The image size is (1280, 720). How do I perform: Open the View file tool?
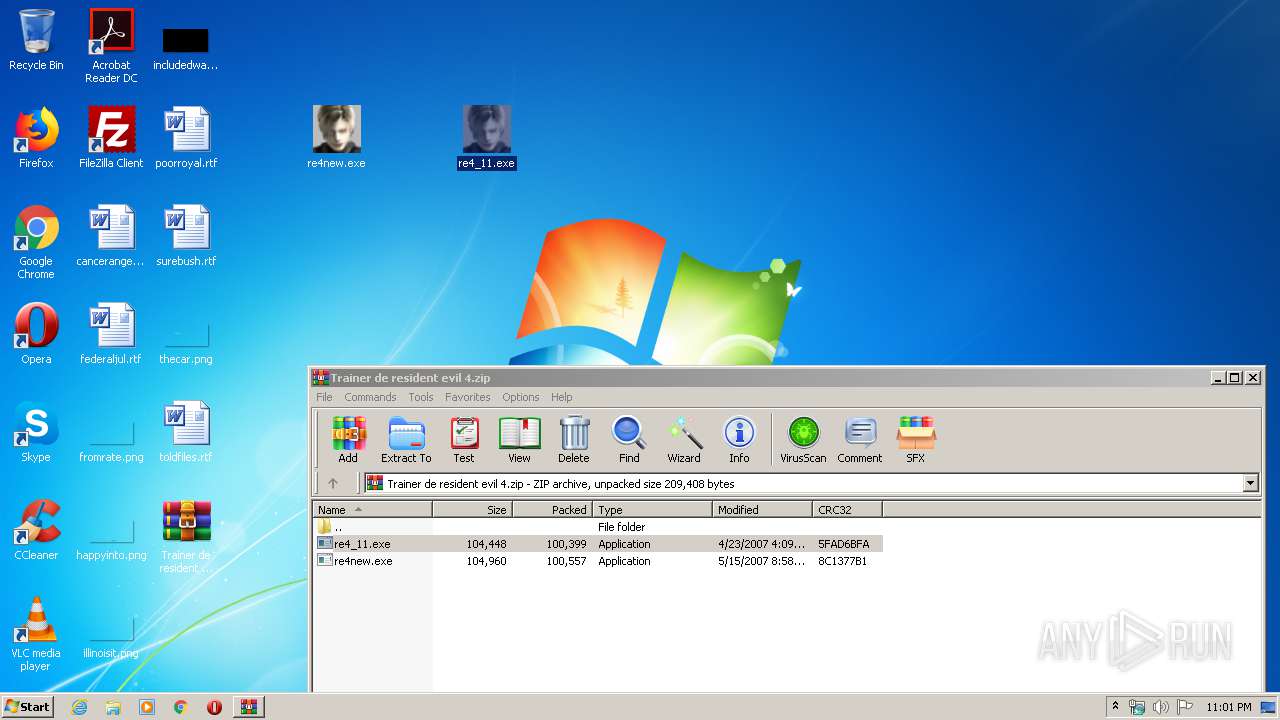(519, 440)
